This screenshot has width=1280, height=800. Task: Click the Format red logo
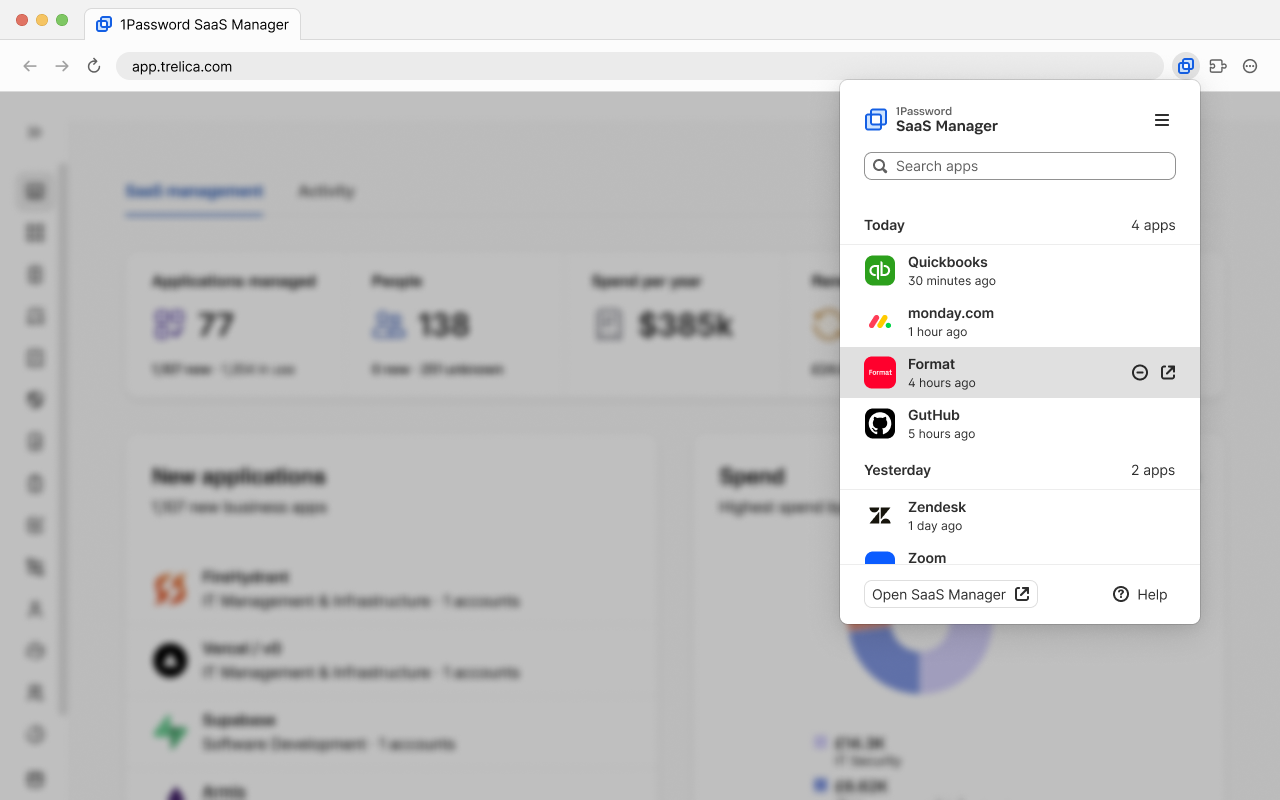click(x=880, y=372)
